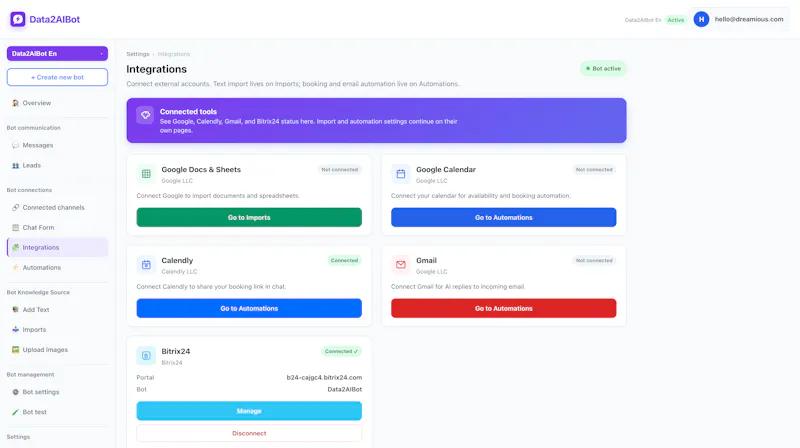800x448 pixels.
Task: Open Chat Form in the sidebar
Action: tap(57, 228)
